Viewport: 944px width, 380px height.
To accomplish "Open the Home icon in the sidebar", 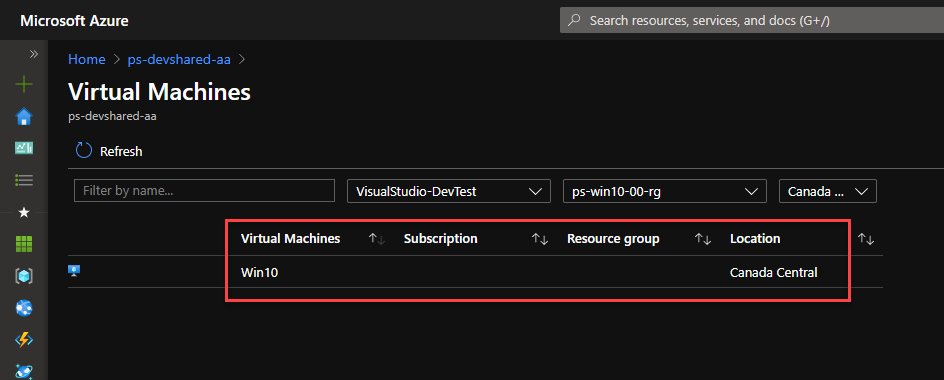I will [x=23, y=116].
